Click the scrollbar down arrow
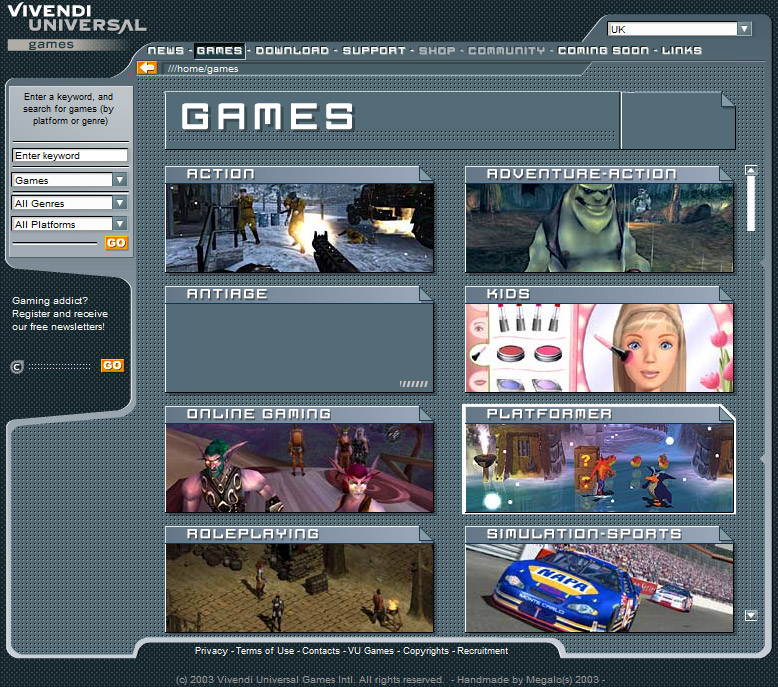Image resolution: width=778 pixels, height=687 pixels. pos(751,616)
